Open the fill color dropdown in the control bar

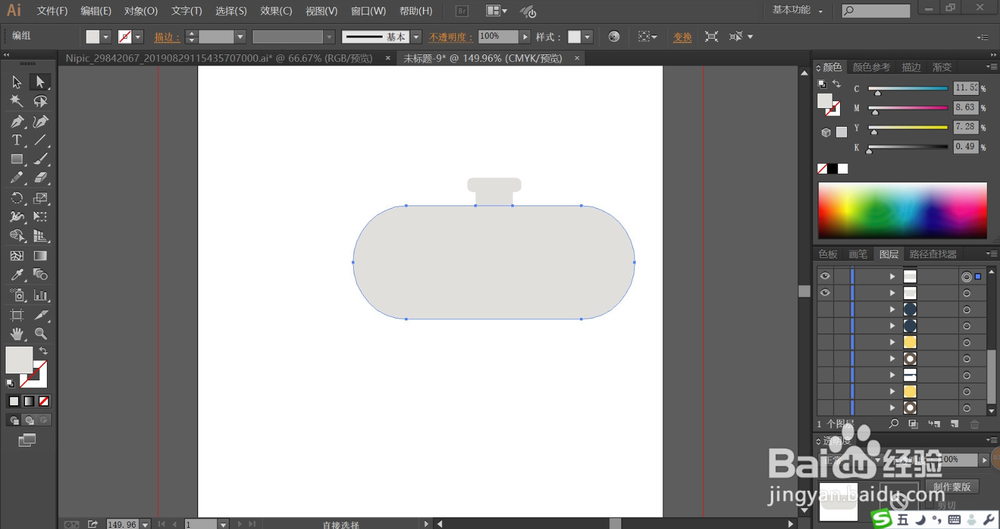pos(106,37)
